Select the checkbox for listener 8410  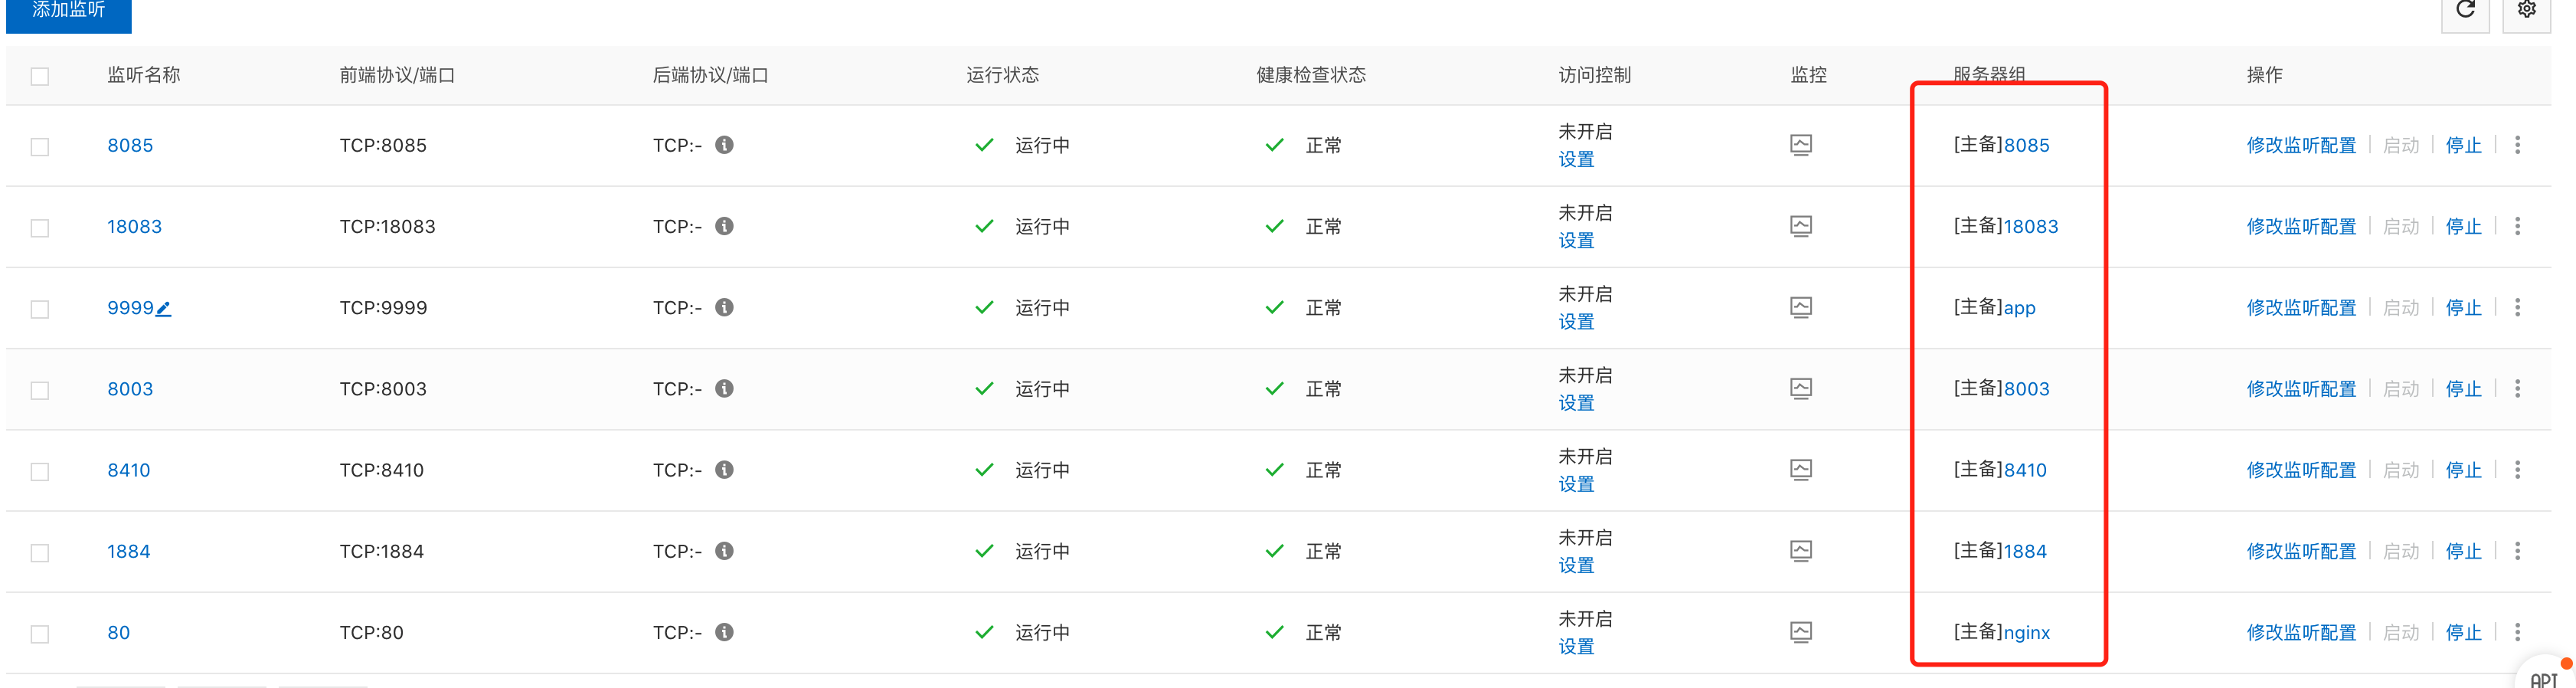coord(40,472)
